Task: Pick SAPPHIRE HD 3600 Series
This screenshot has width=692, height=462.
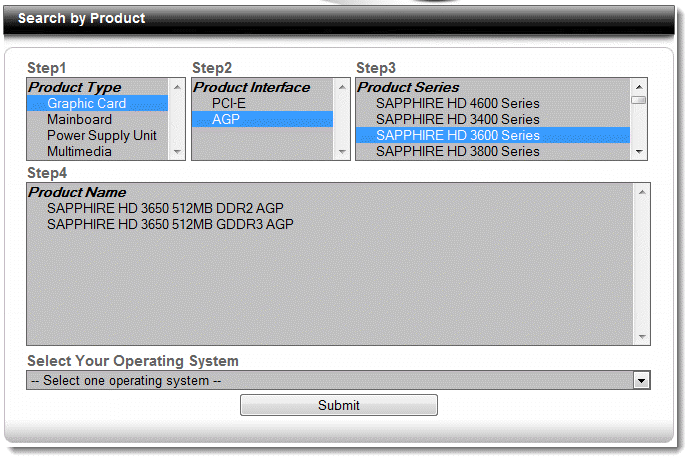Action: tap(493, 135)
